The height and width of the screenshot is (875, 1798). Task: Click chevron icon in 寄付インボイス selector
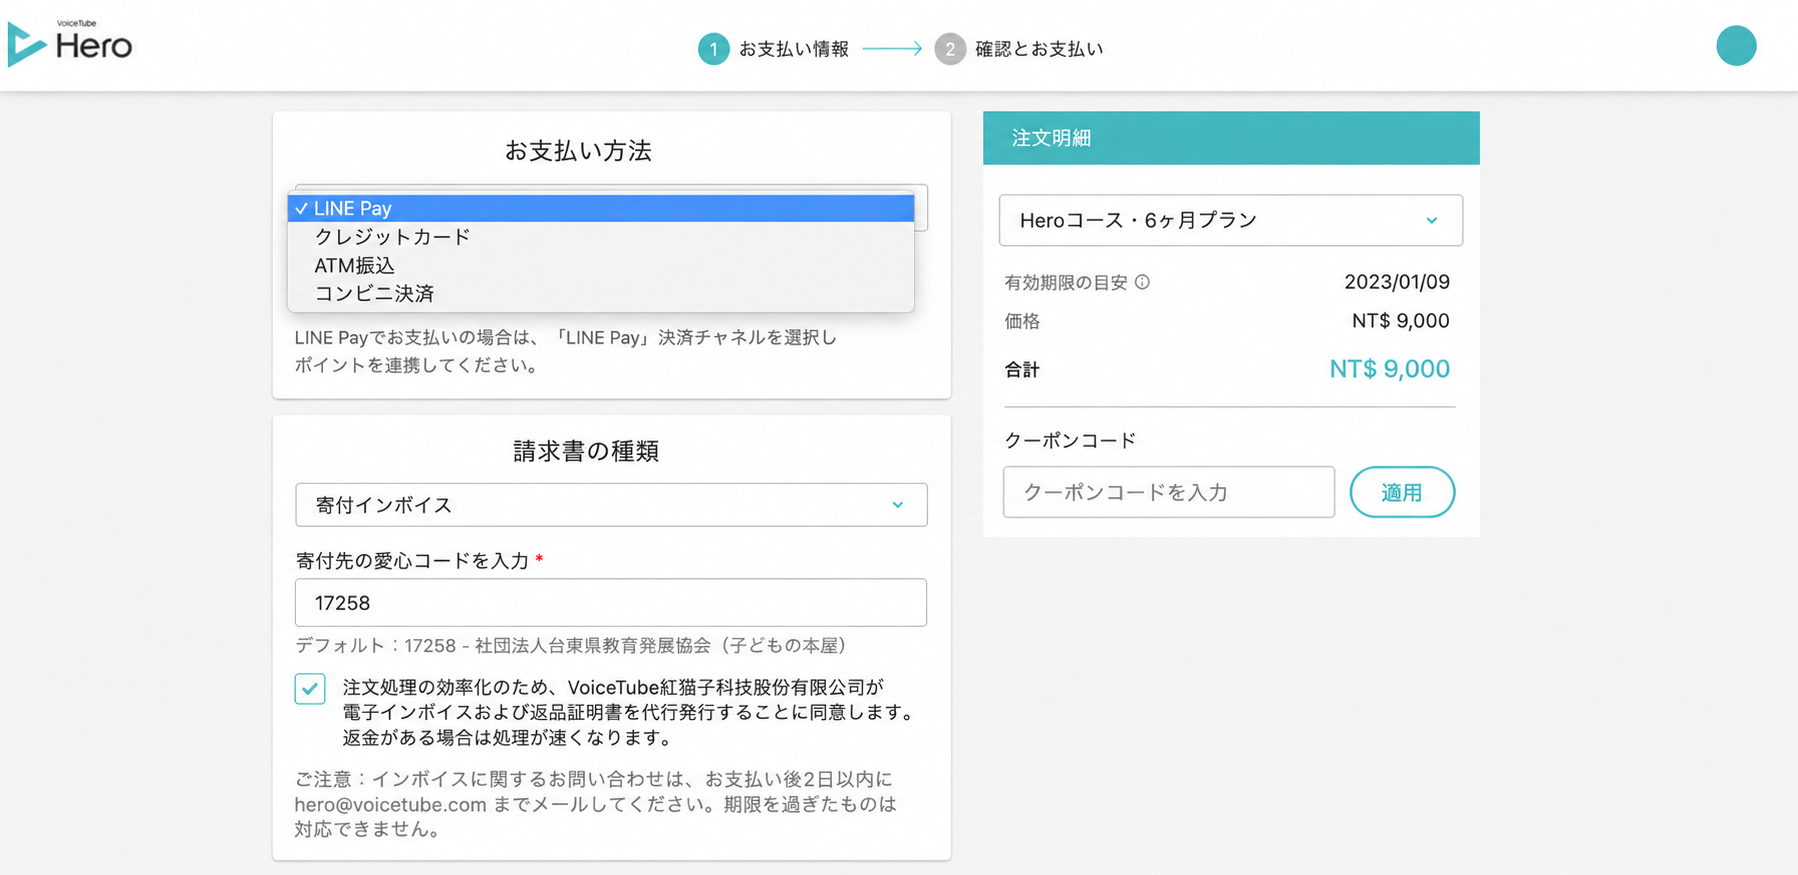(x=897, y=505)
